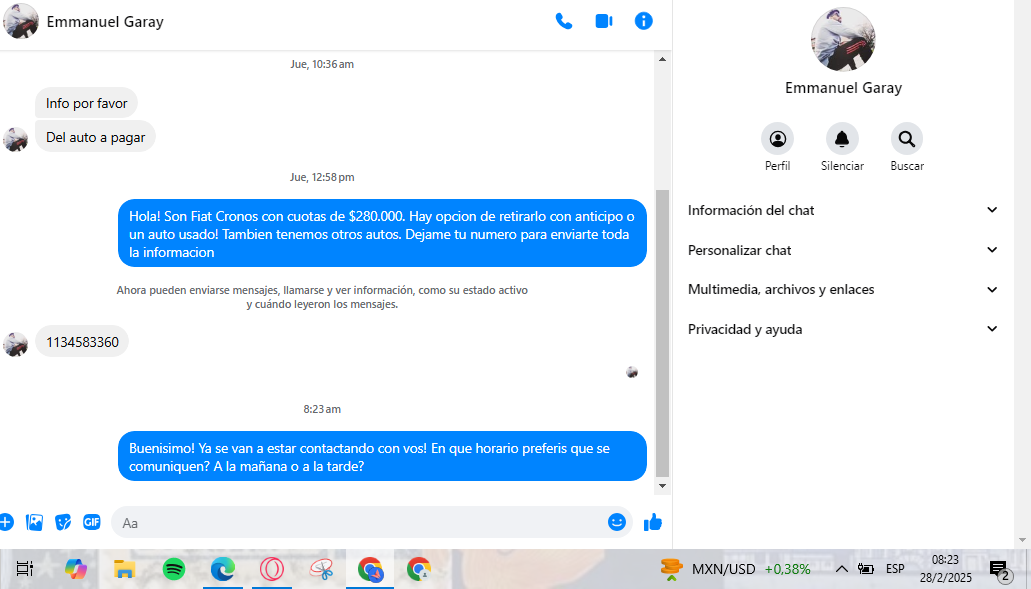Toggle the conversation information panel icon
This screenshot has width=1031, height=589.
coord(644,21)
